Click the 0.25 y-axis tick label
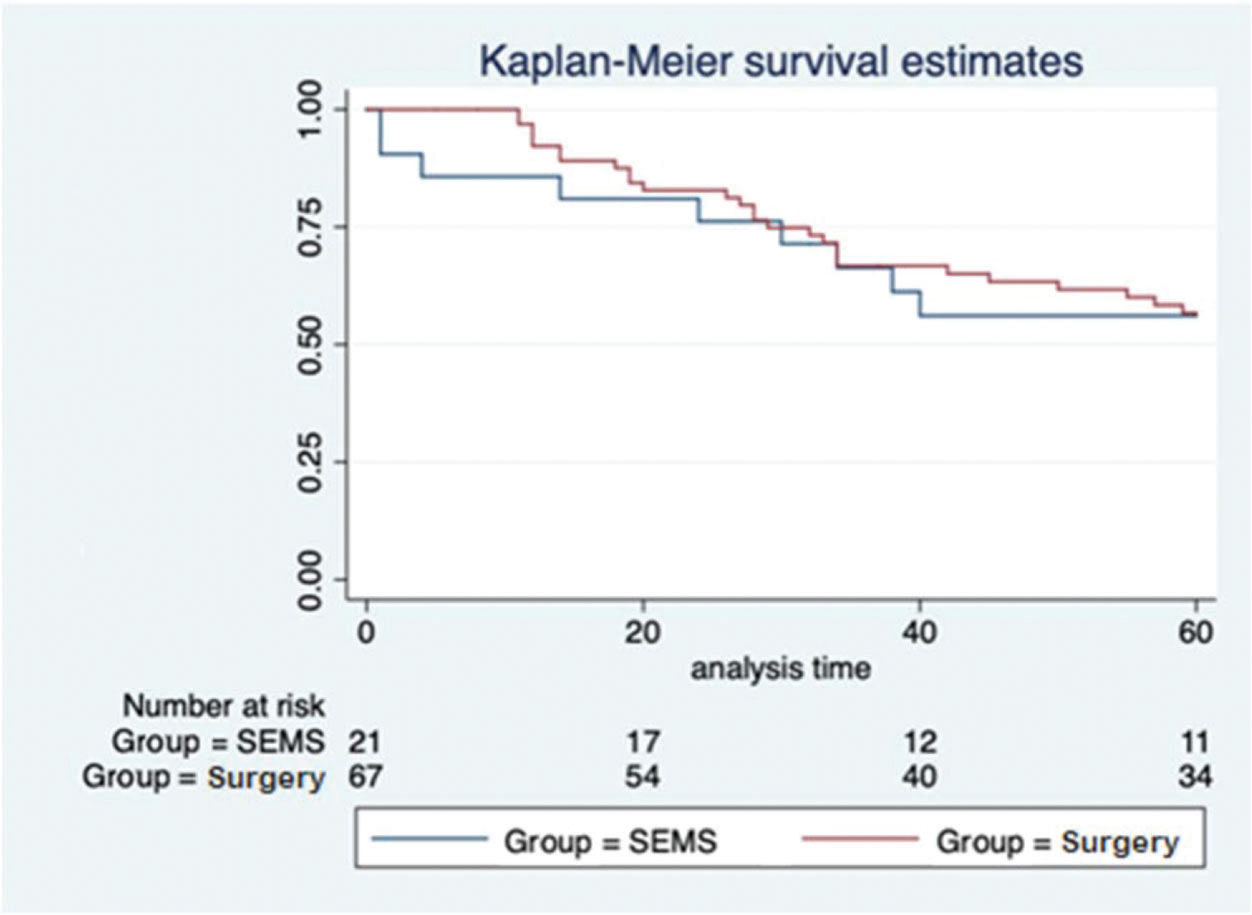Screen dimensions: 1252x915 click(x=311, y=462)
